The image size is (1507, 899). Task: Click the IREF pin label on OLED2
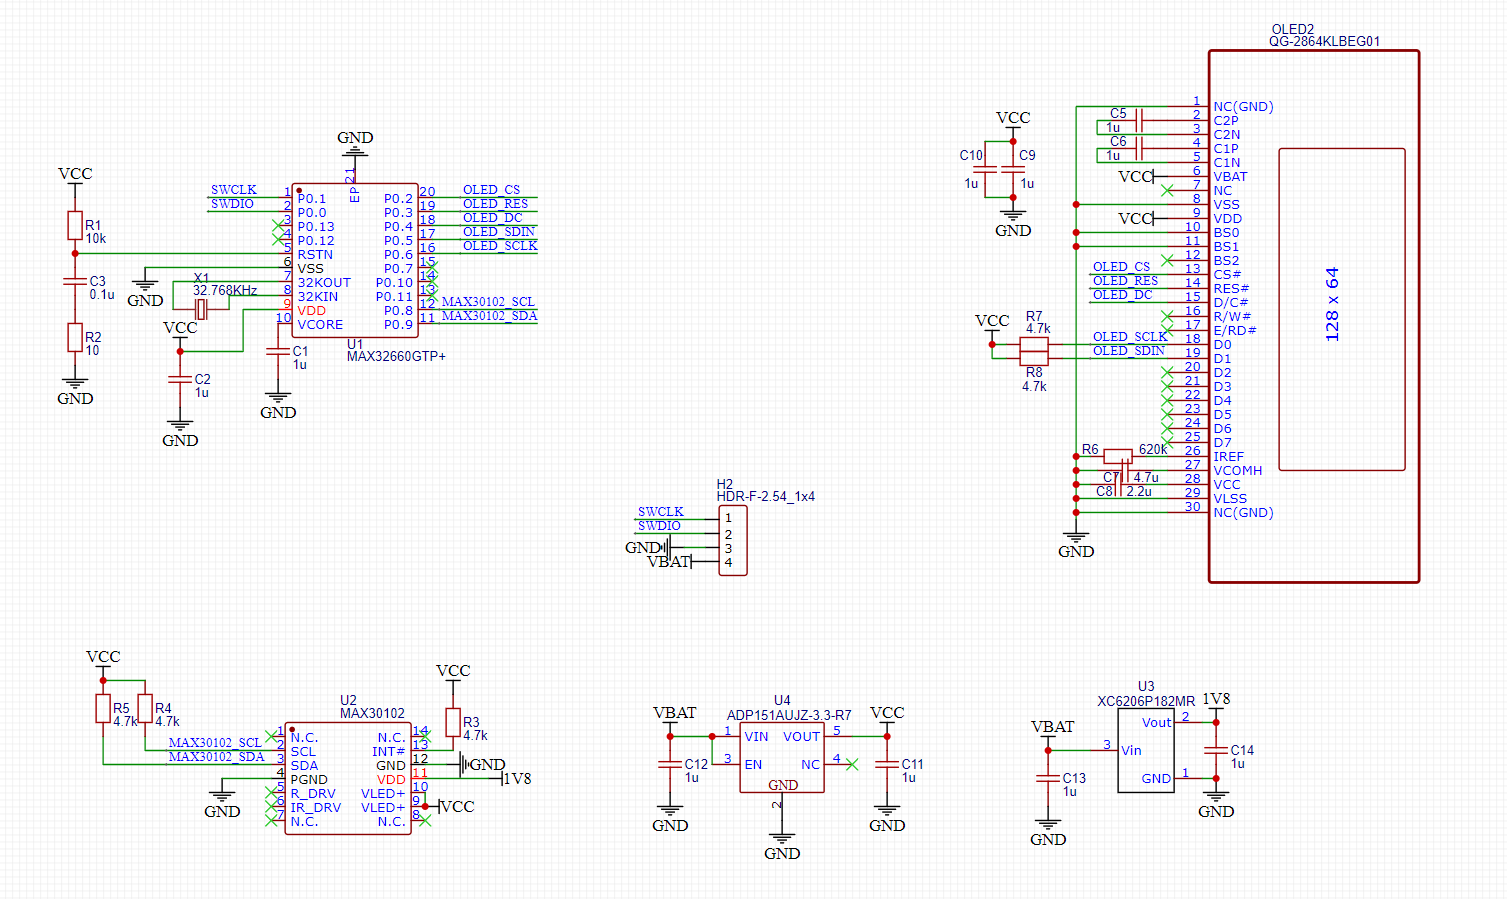tap(1228, 457)
